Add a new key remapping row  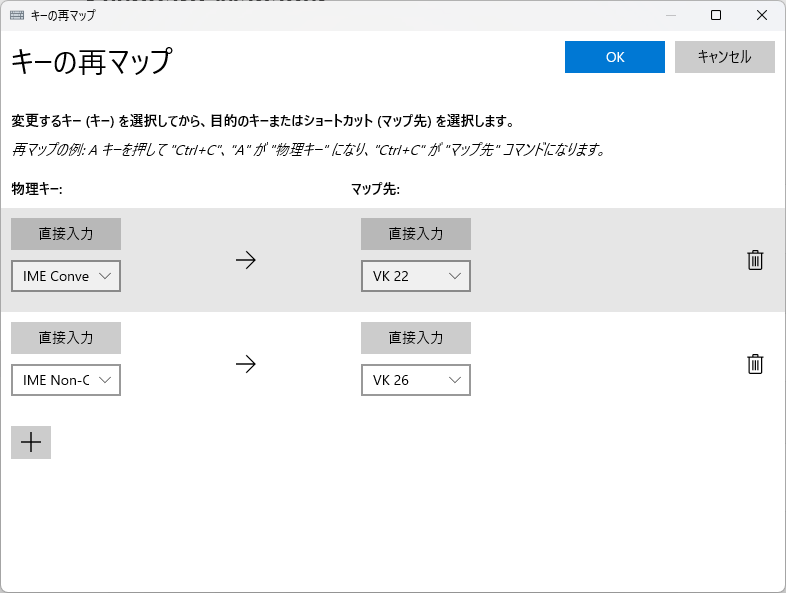(31, 442)
